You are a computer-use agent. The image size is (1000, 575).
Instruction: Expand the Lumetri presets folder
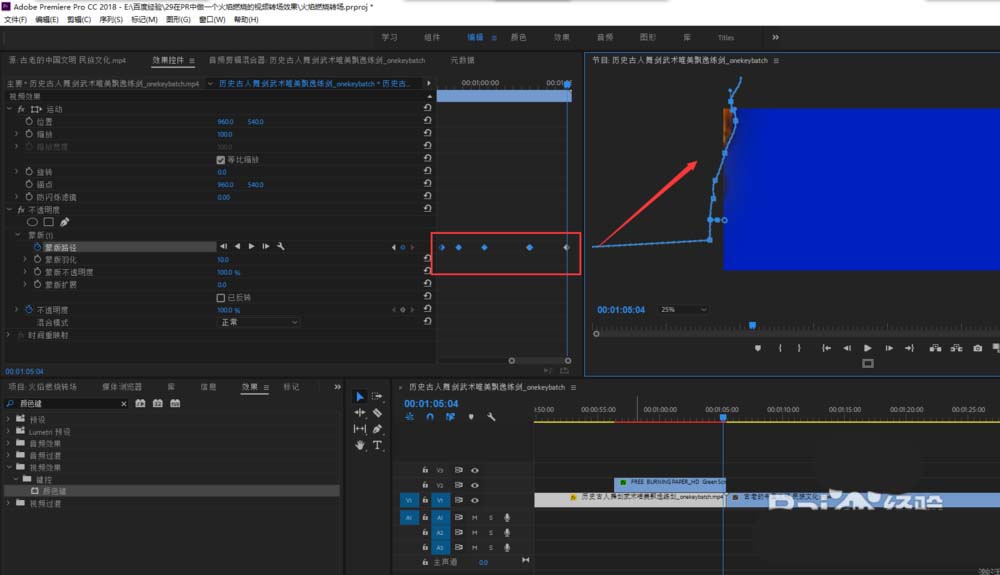(x=8, y=432)
